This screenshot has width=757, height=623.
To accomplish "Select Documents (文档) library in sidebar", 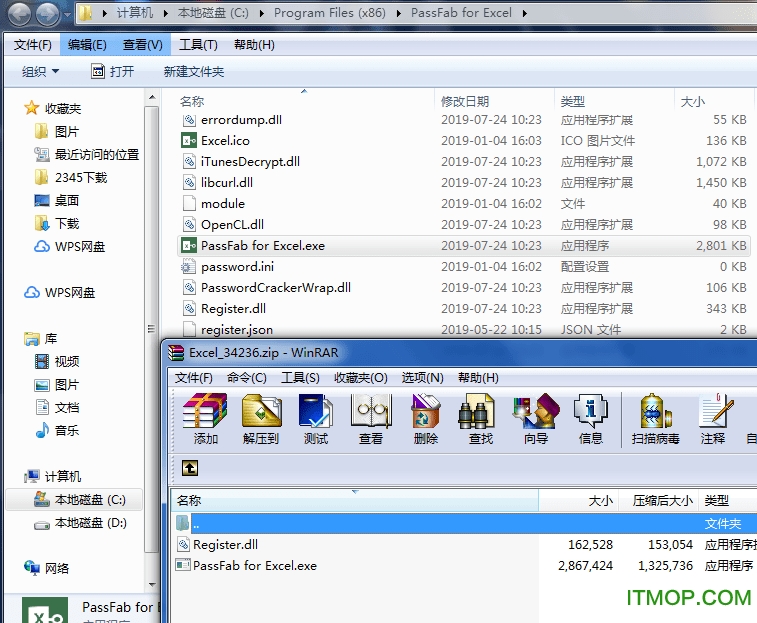I will pyautogui.click(x=57, y=408).
